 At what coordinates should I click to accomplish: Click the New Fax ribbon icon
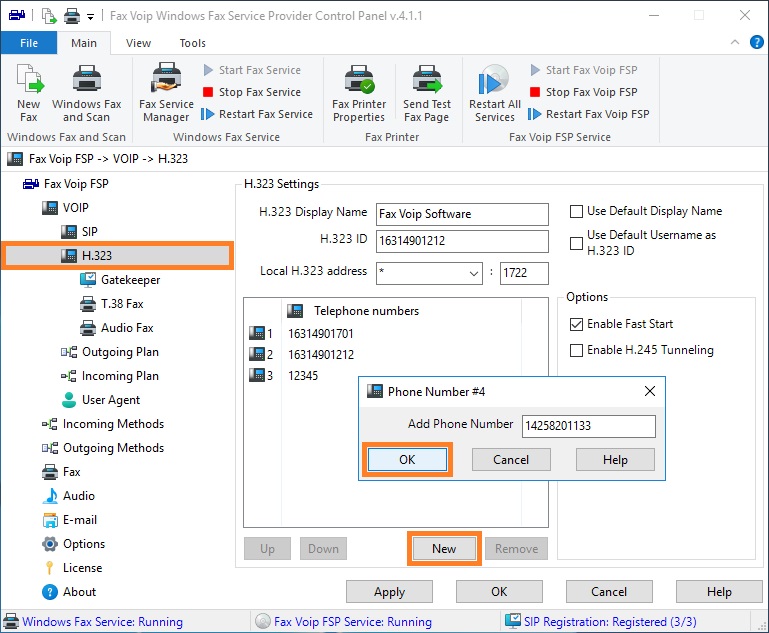coord(29,93)
